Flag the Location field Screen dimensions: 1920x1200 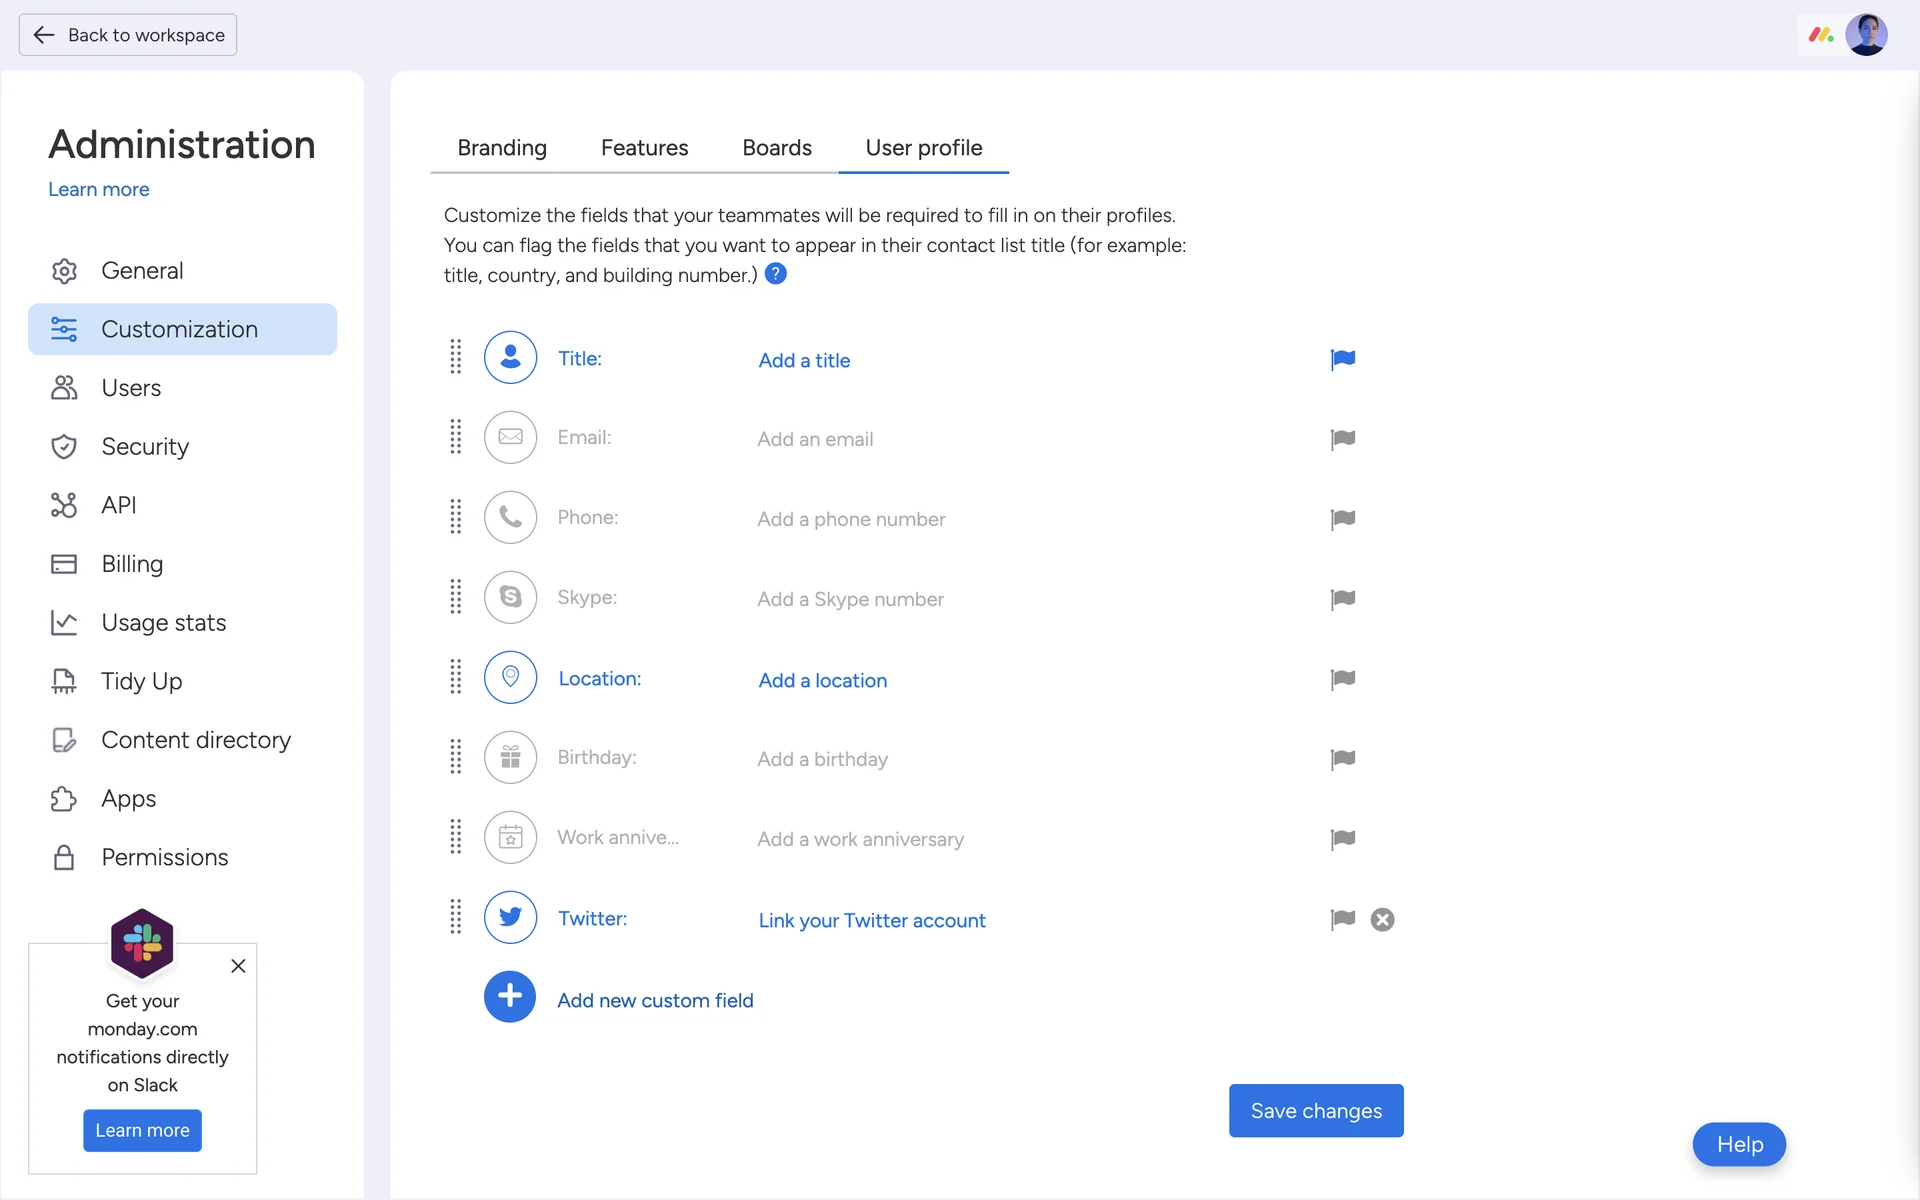tap(1342, 679)
